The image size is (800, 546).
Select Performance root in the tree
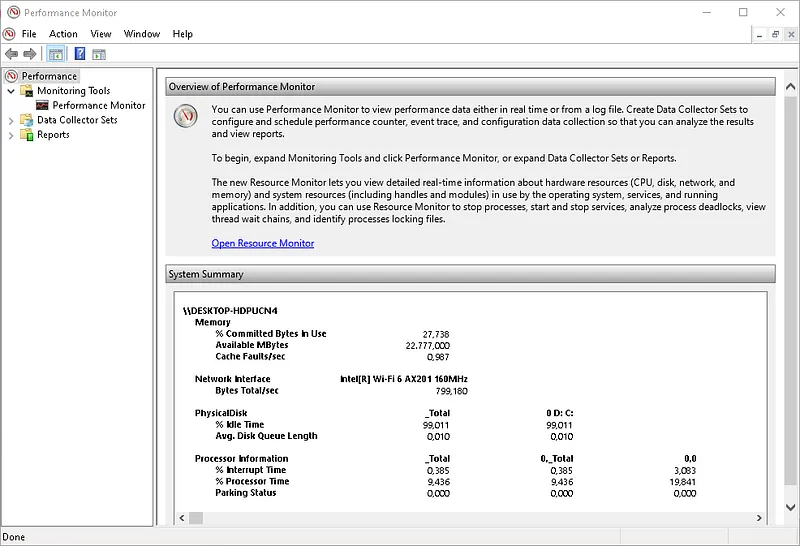(x=49, y=76)
